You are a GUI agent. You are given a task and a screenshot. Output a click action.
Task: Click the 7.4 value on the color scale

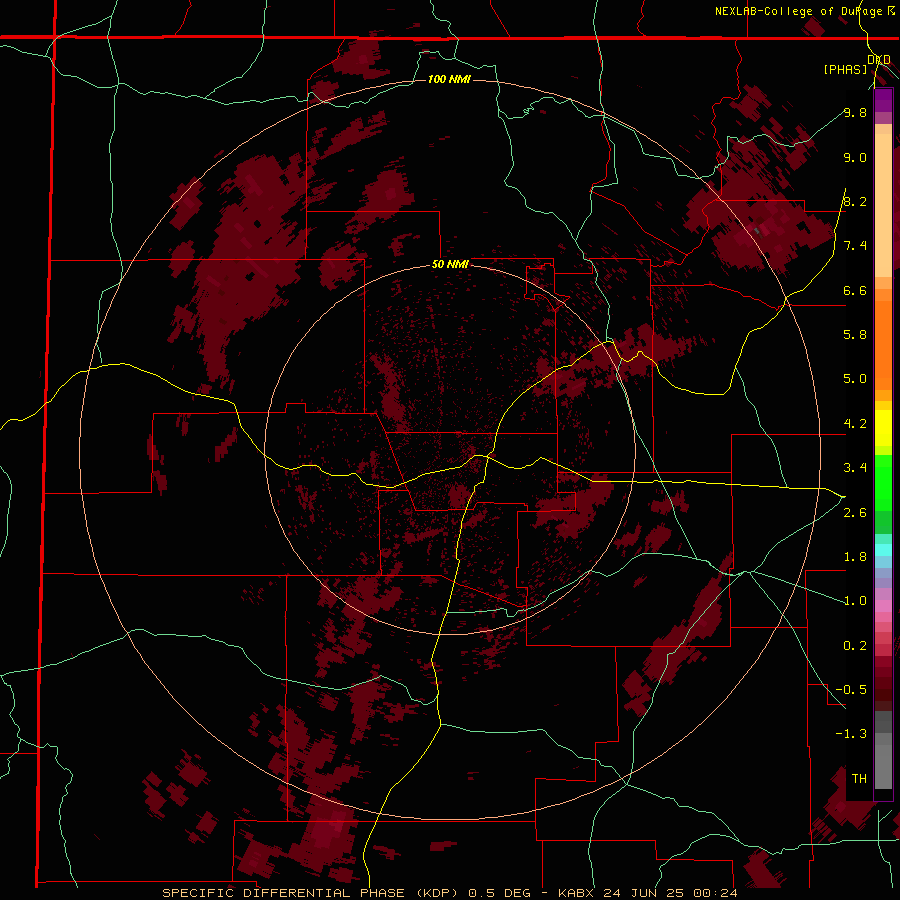(x=855, y=246)
